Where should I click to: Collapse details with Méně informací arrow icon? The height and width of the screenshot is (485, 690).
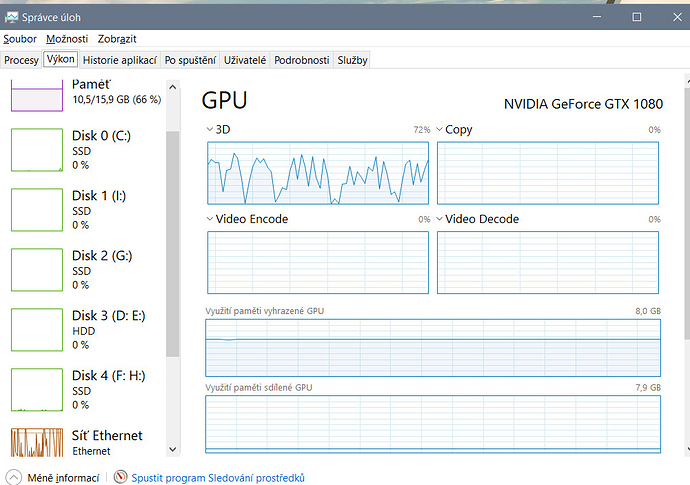click(x=14, y=478)
